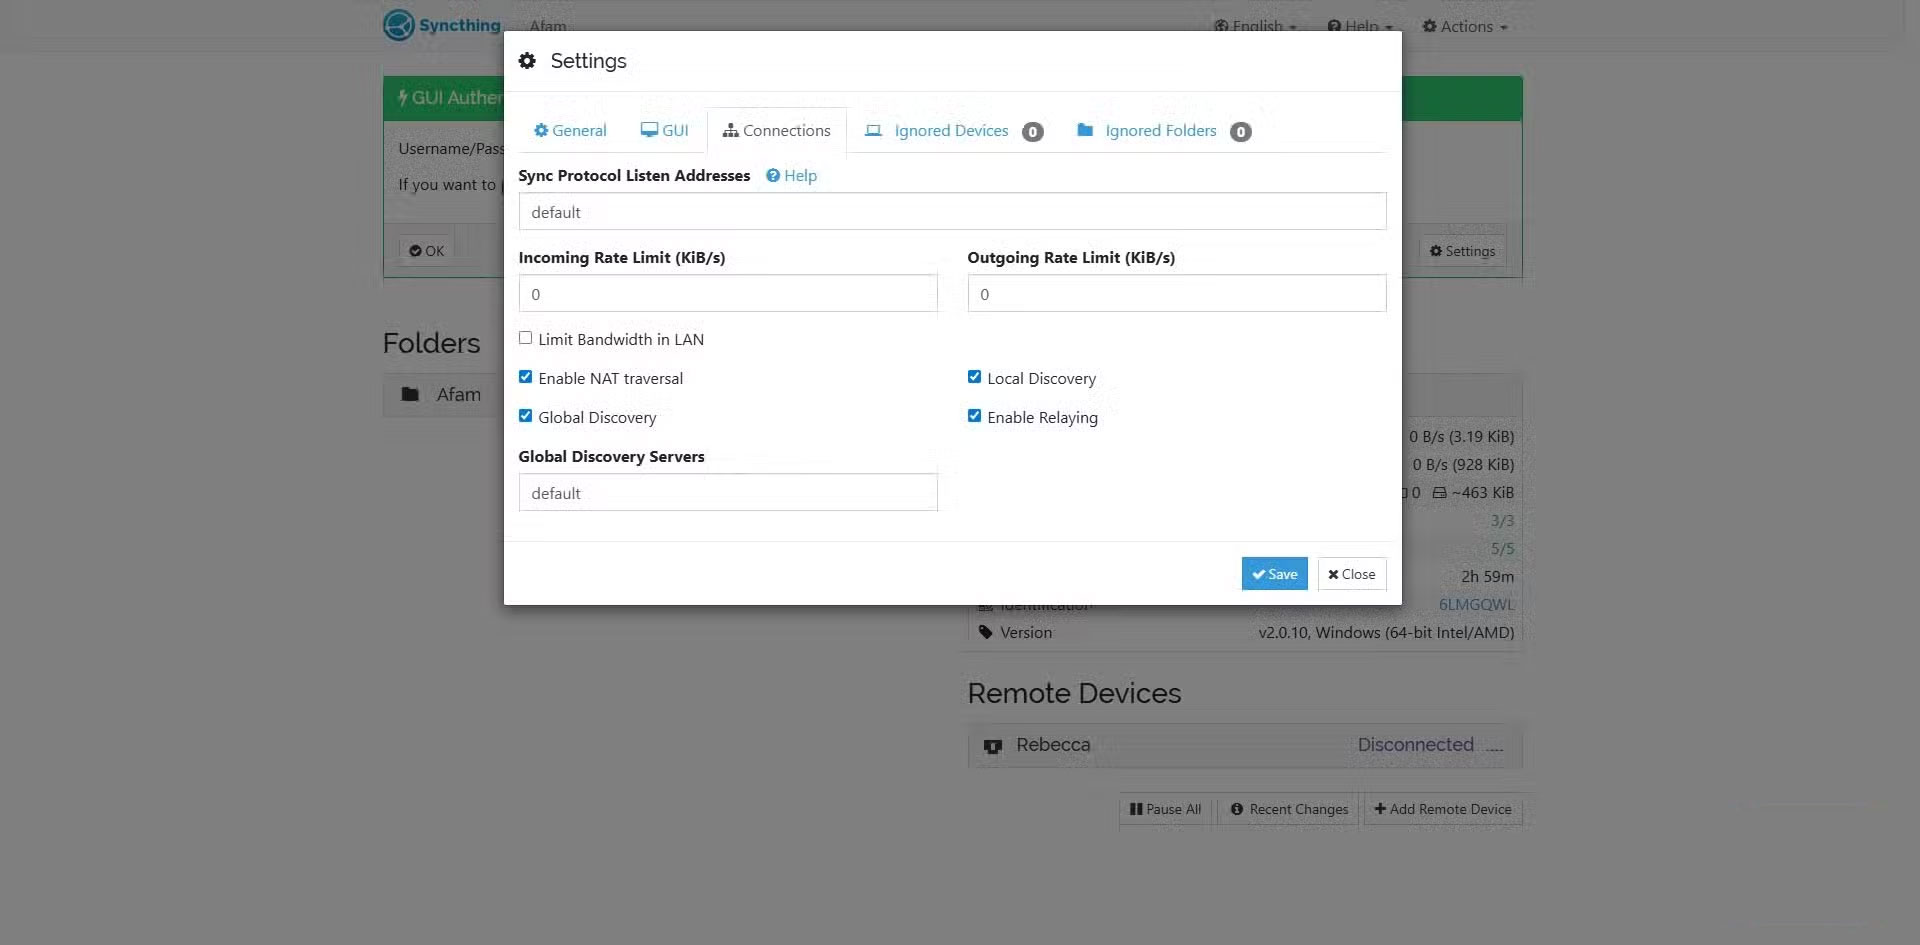Click the Syncthing logo icon
This screenshot has width=1920, height=945.
click(x=398, y=25)
